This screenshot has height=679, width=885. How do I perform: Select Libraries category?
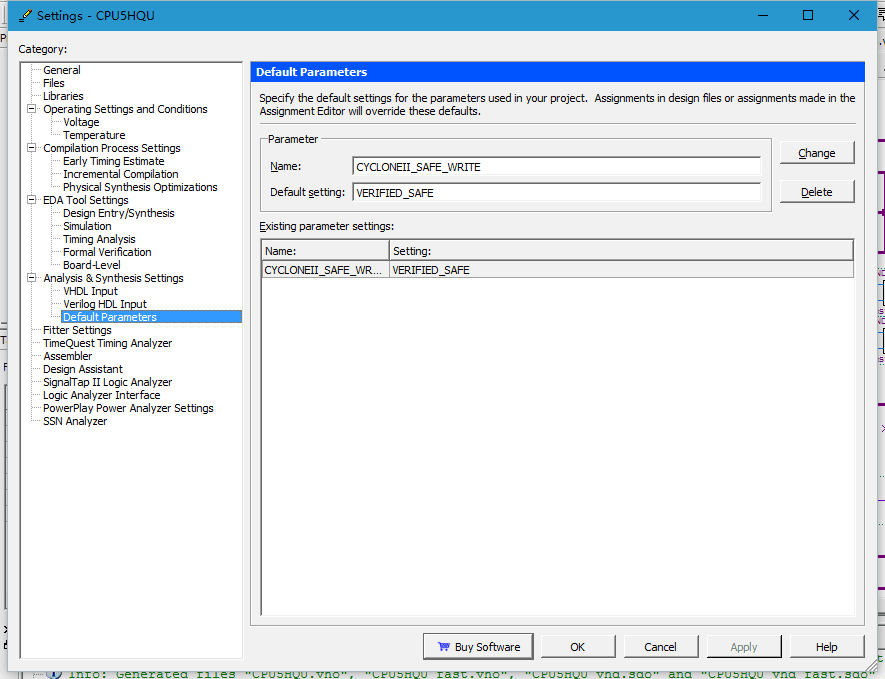[63, 96]
